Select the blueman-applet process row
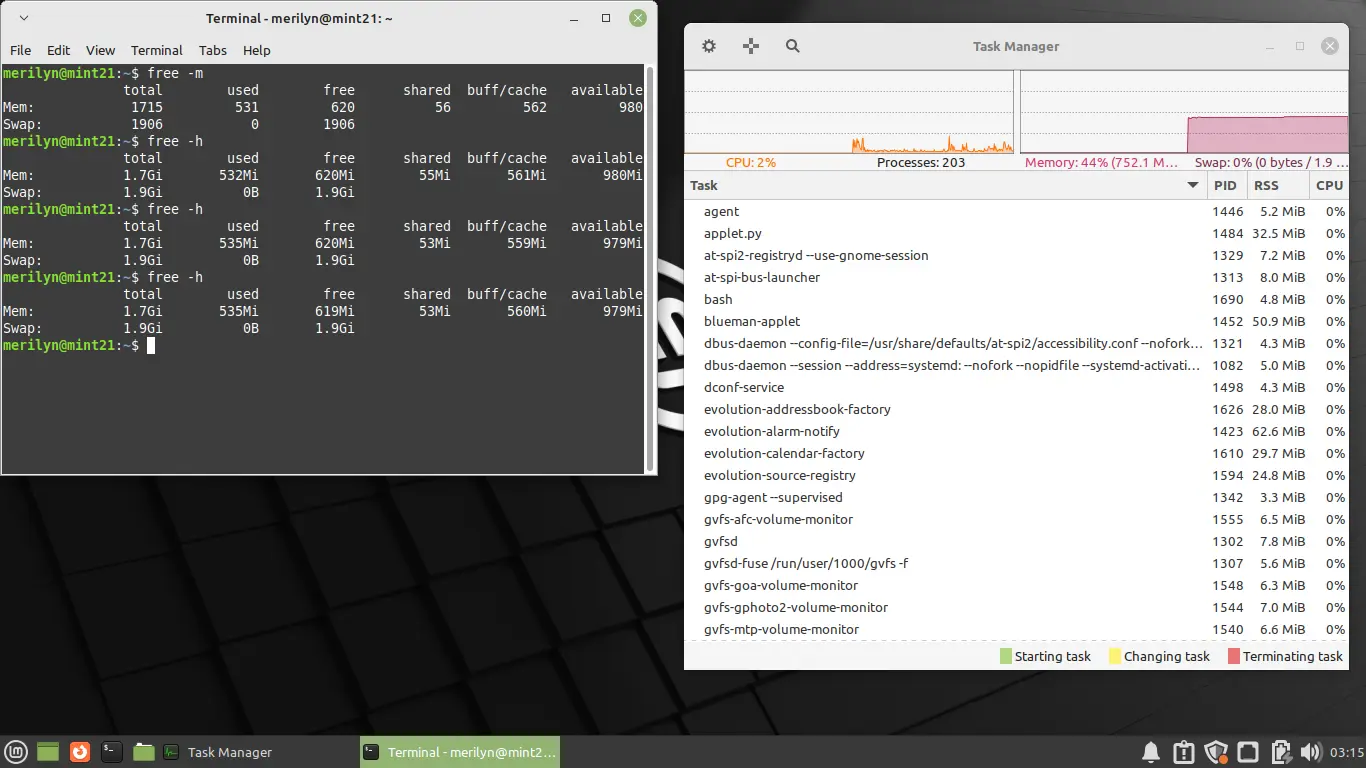The width and height of the screenshot is (1366, 768). tap(752, 321)
